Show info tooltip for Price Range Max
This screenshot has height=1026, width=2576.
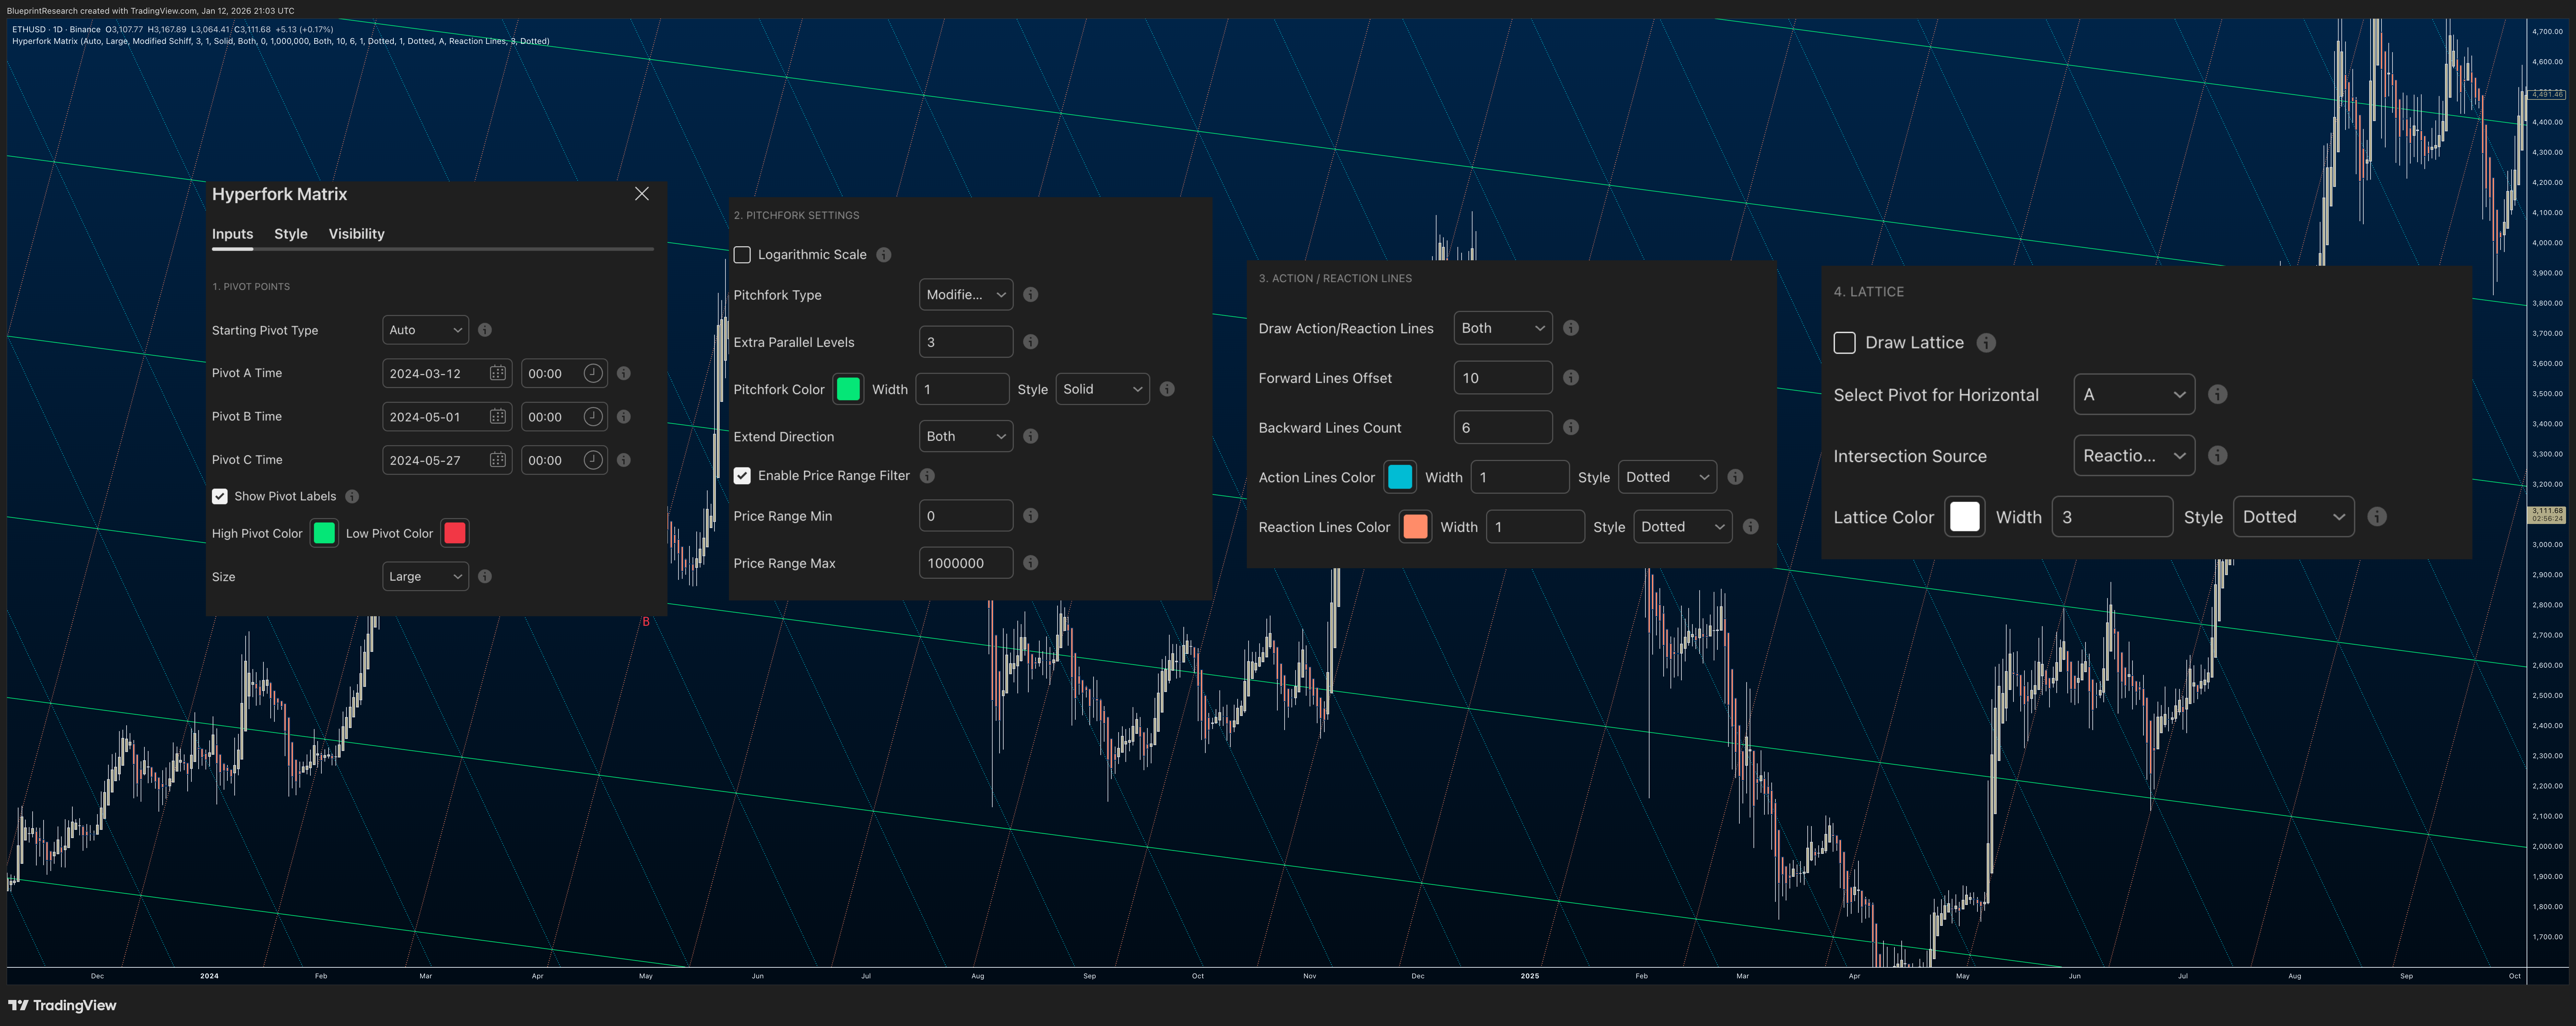1031,563
